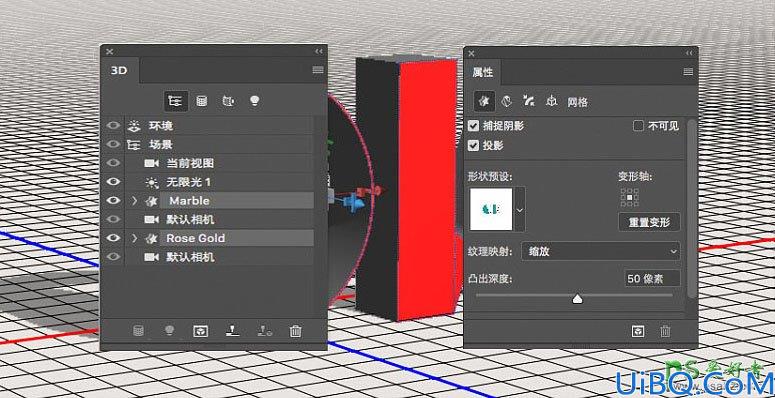Click the 属性 panel vertical scrollbar
775x398 pixels.
pyautogui.click(x=691, y=208)
